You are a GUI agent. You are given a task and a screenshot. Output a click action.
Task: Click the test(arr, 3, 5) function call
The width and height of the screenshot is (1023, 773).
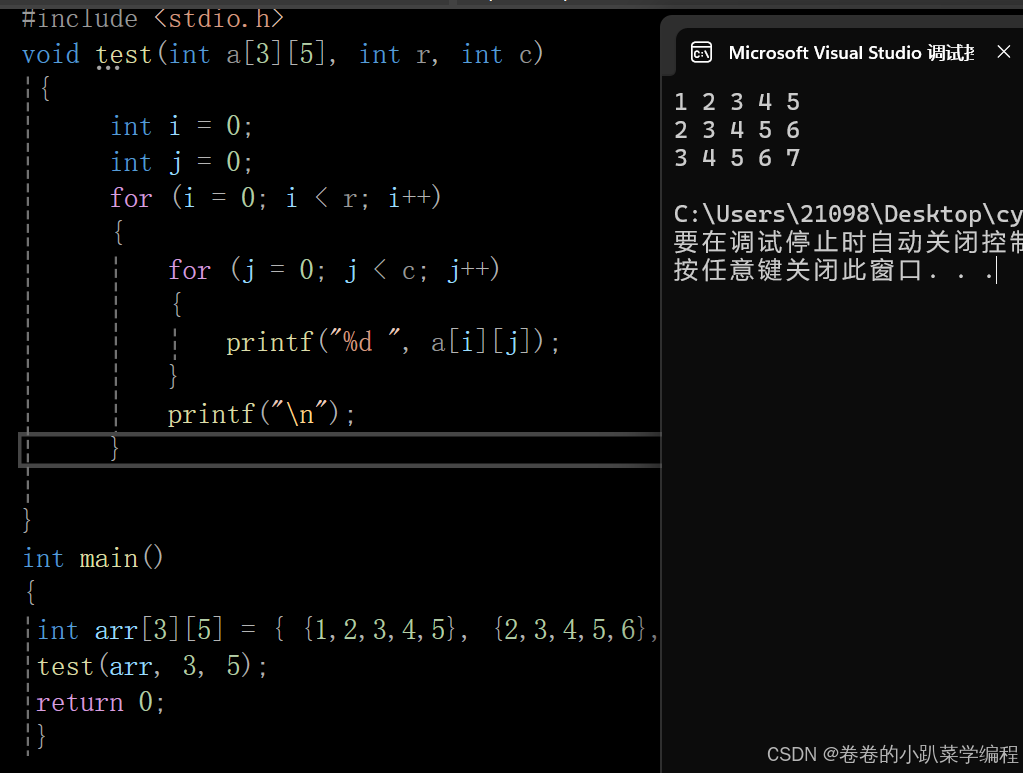(x=150, y=665)
